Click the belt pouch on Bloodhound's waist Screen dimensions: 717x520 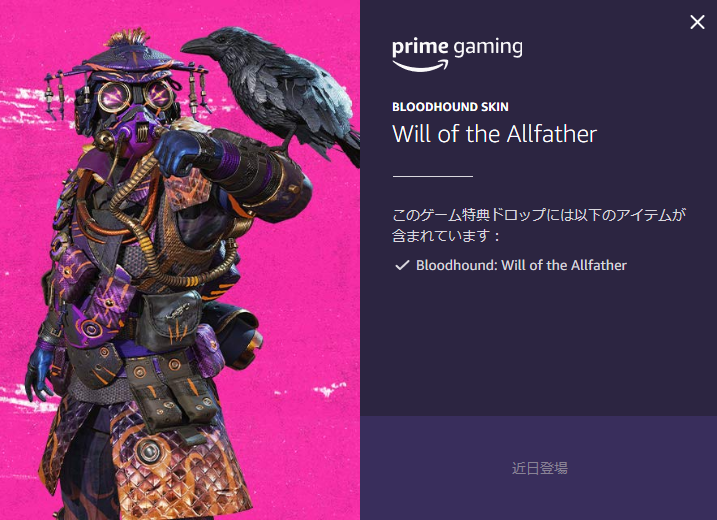(x=170, y=320)
